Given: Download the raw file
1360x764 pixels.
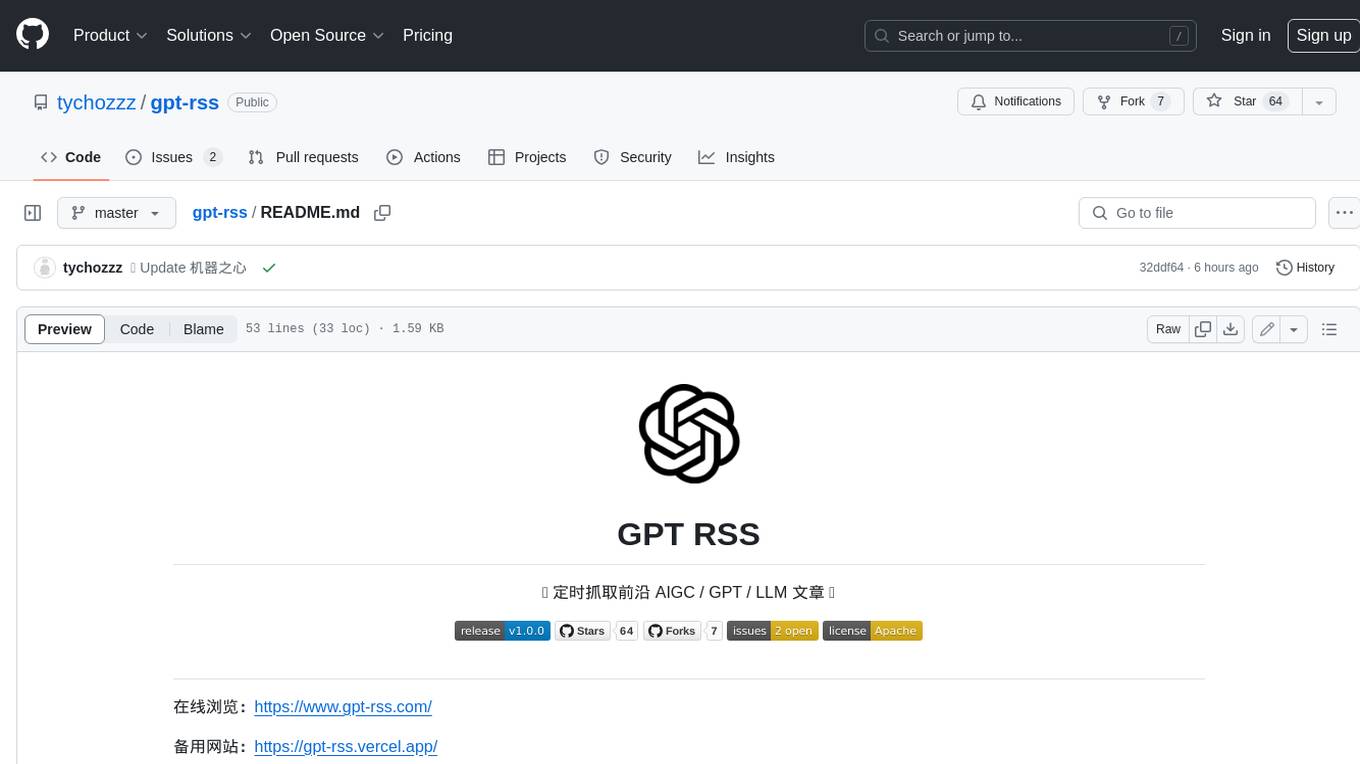Looking at the screenshot, I should tap(1231, 329).
